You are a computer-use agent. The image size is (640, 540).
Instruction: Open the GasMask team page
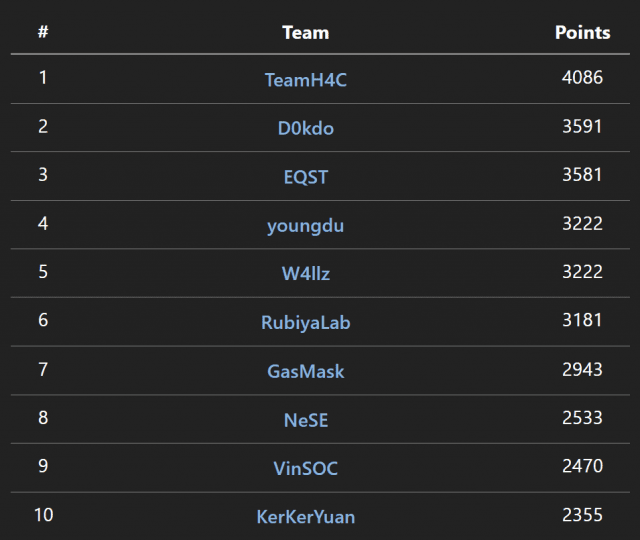305,371
